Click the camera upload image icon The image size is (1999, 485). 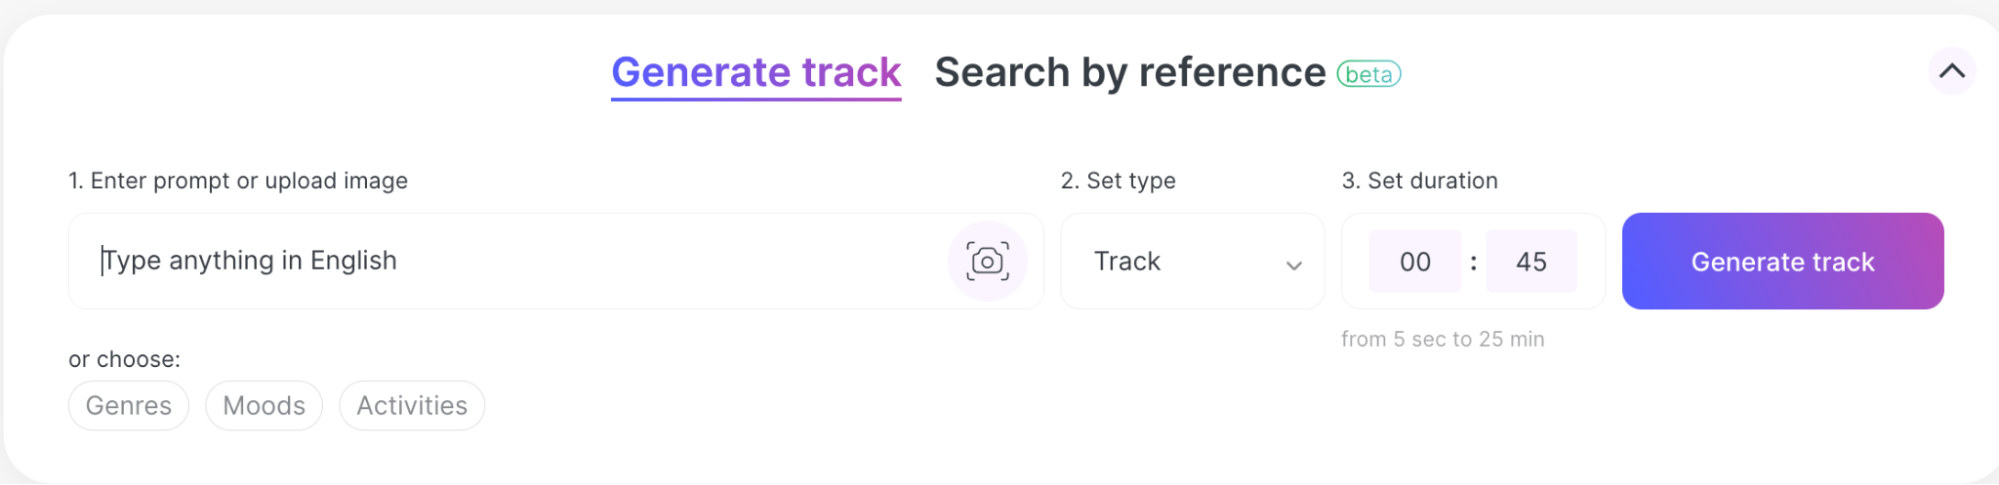pos(987,261)
